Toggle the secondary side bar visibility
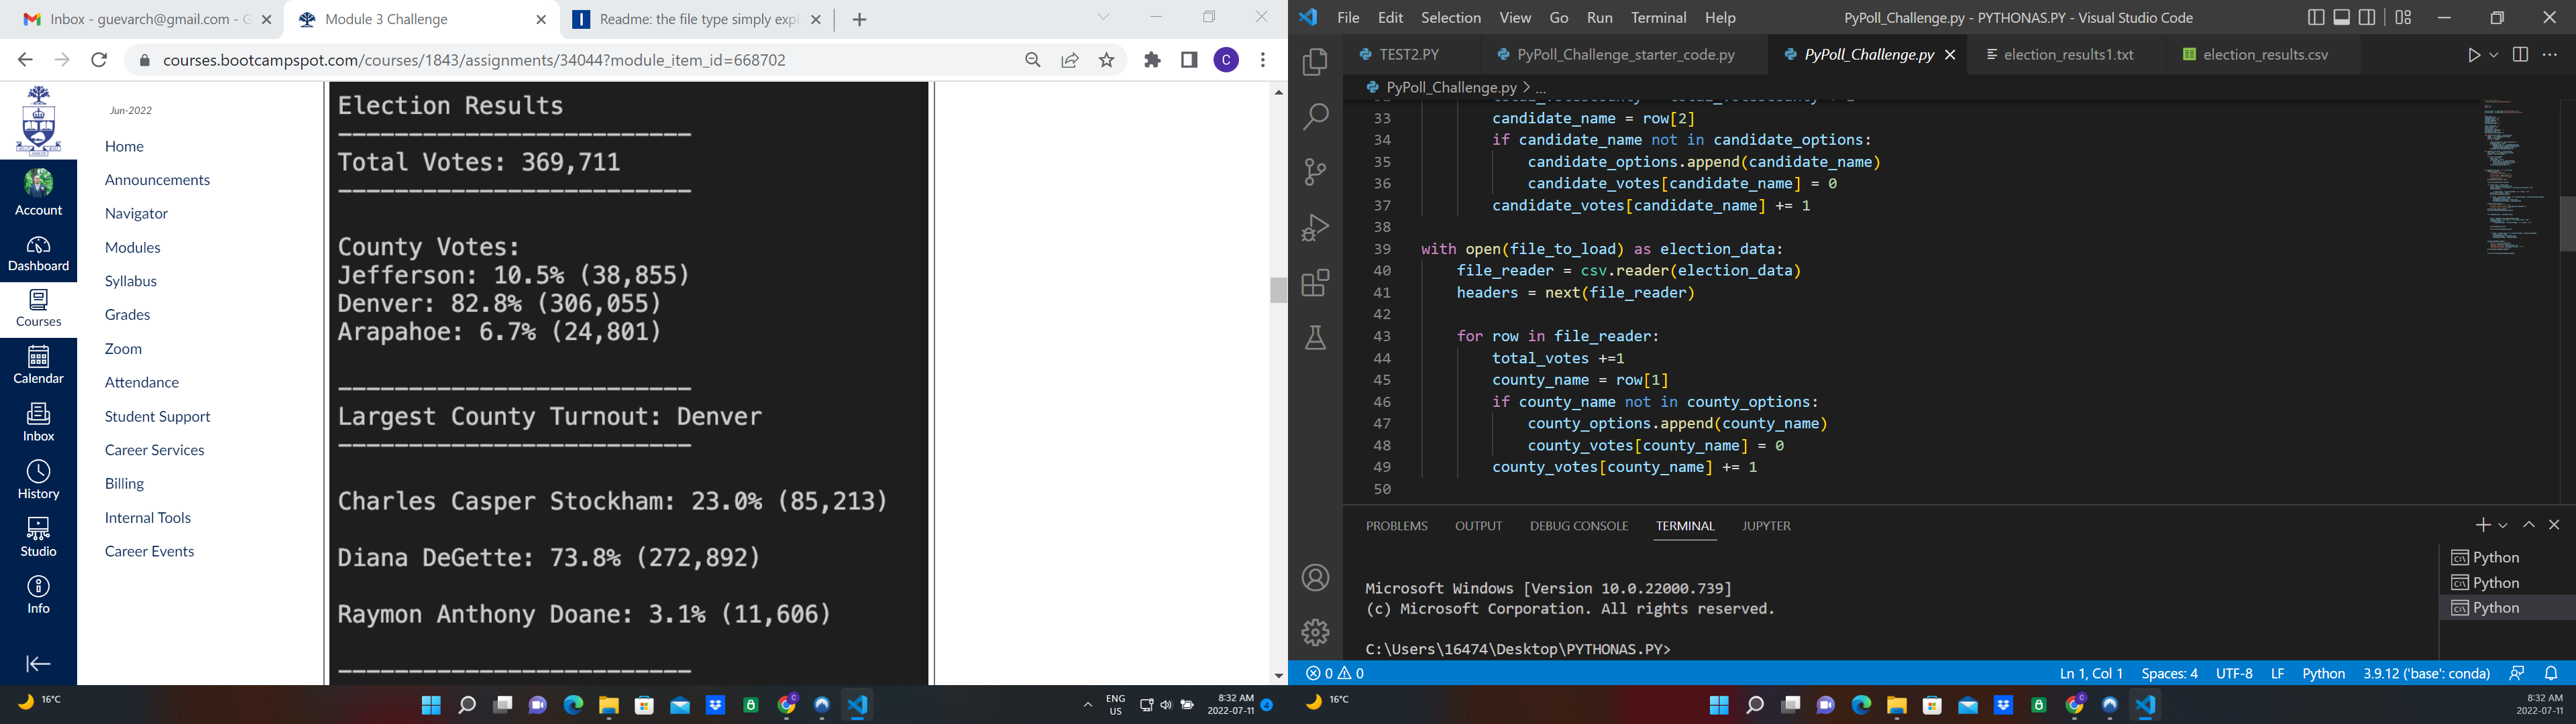Viewport: 2576px width, 724px height. pyautogui.click(x=2368, y=17)
